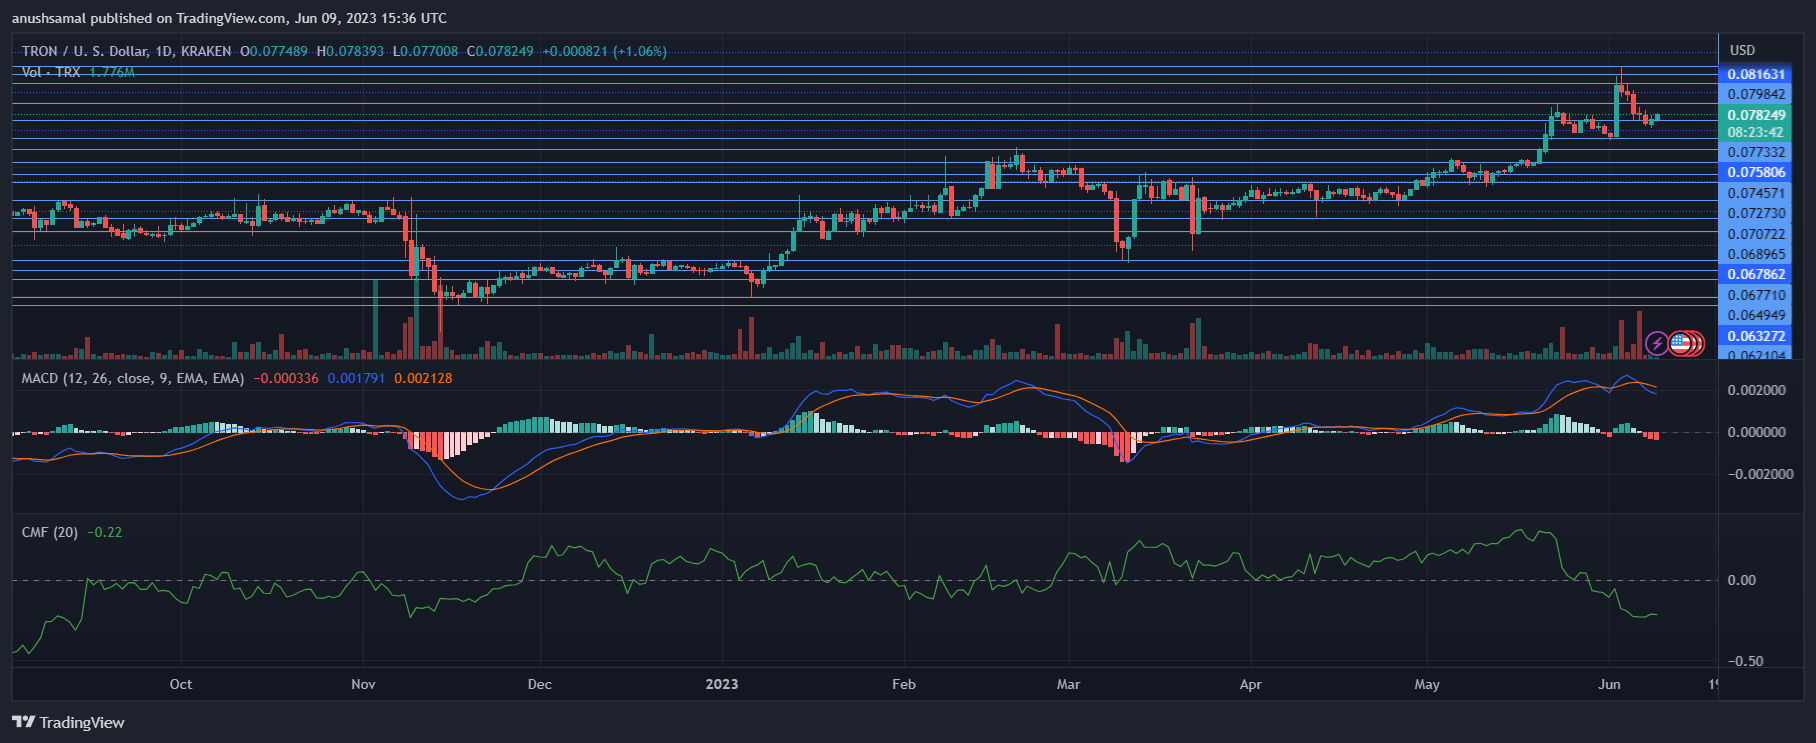Viewport: 1816px width, 743px height.
Task: Click the green current price 0.078249 label
Action: click(x=1756, y=115)
